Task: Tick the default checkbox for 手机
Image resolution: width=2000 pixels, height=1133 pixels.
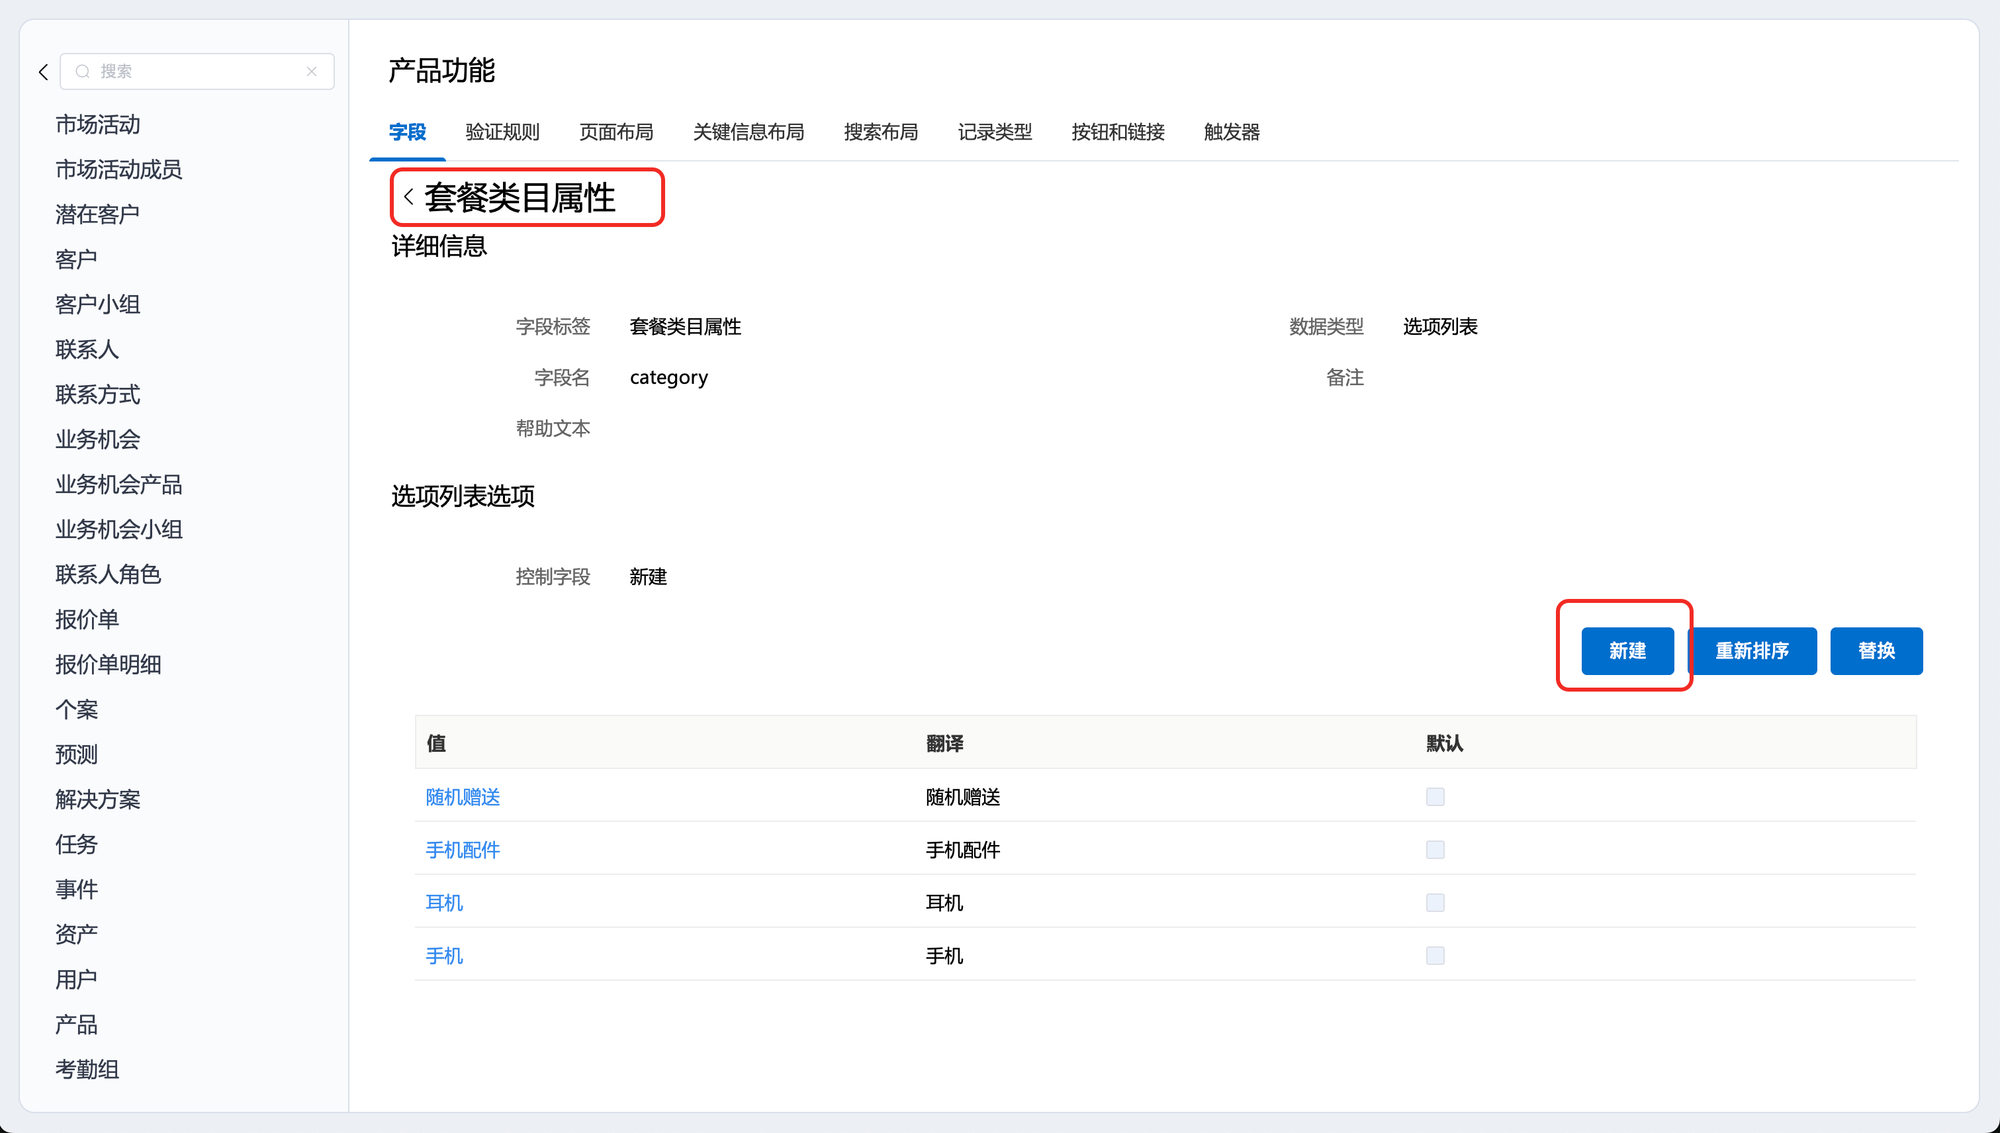Action: pos(1435,956)
